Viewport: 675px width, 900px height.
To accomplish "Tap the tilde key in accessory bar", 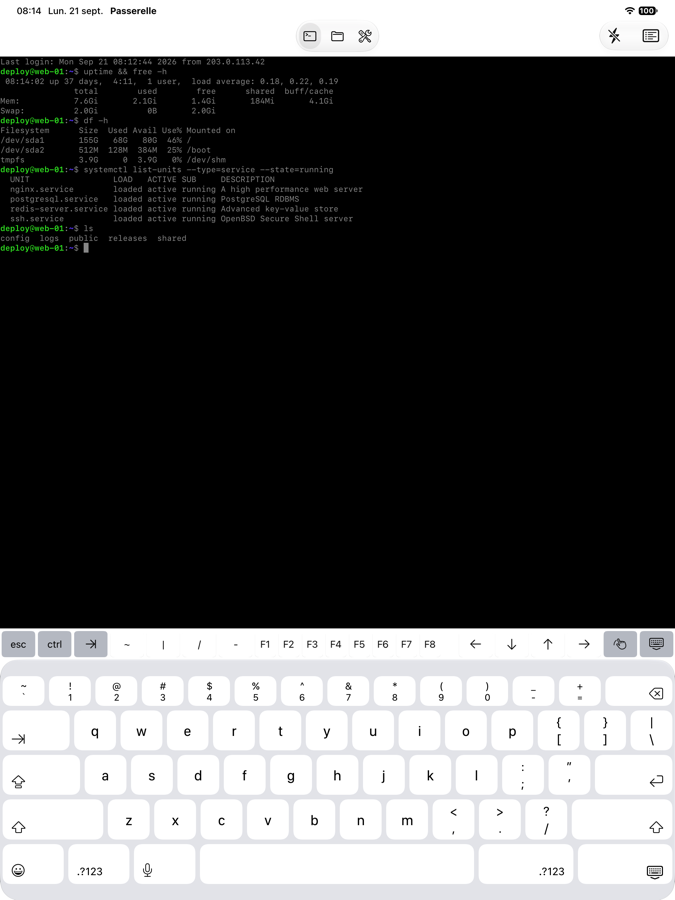I will pyautogui.click(x=127, y=644).
